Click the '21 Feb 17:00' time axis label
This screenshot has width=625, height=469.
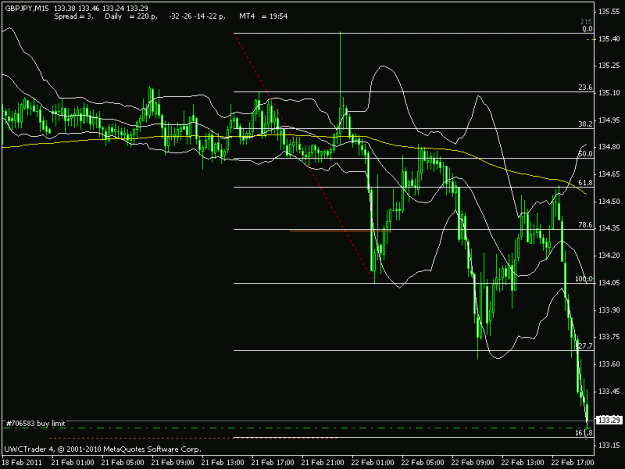pos(273,463)
